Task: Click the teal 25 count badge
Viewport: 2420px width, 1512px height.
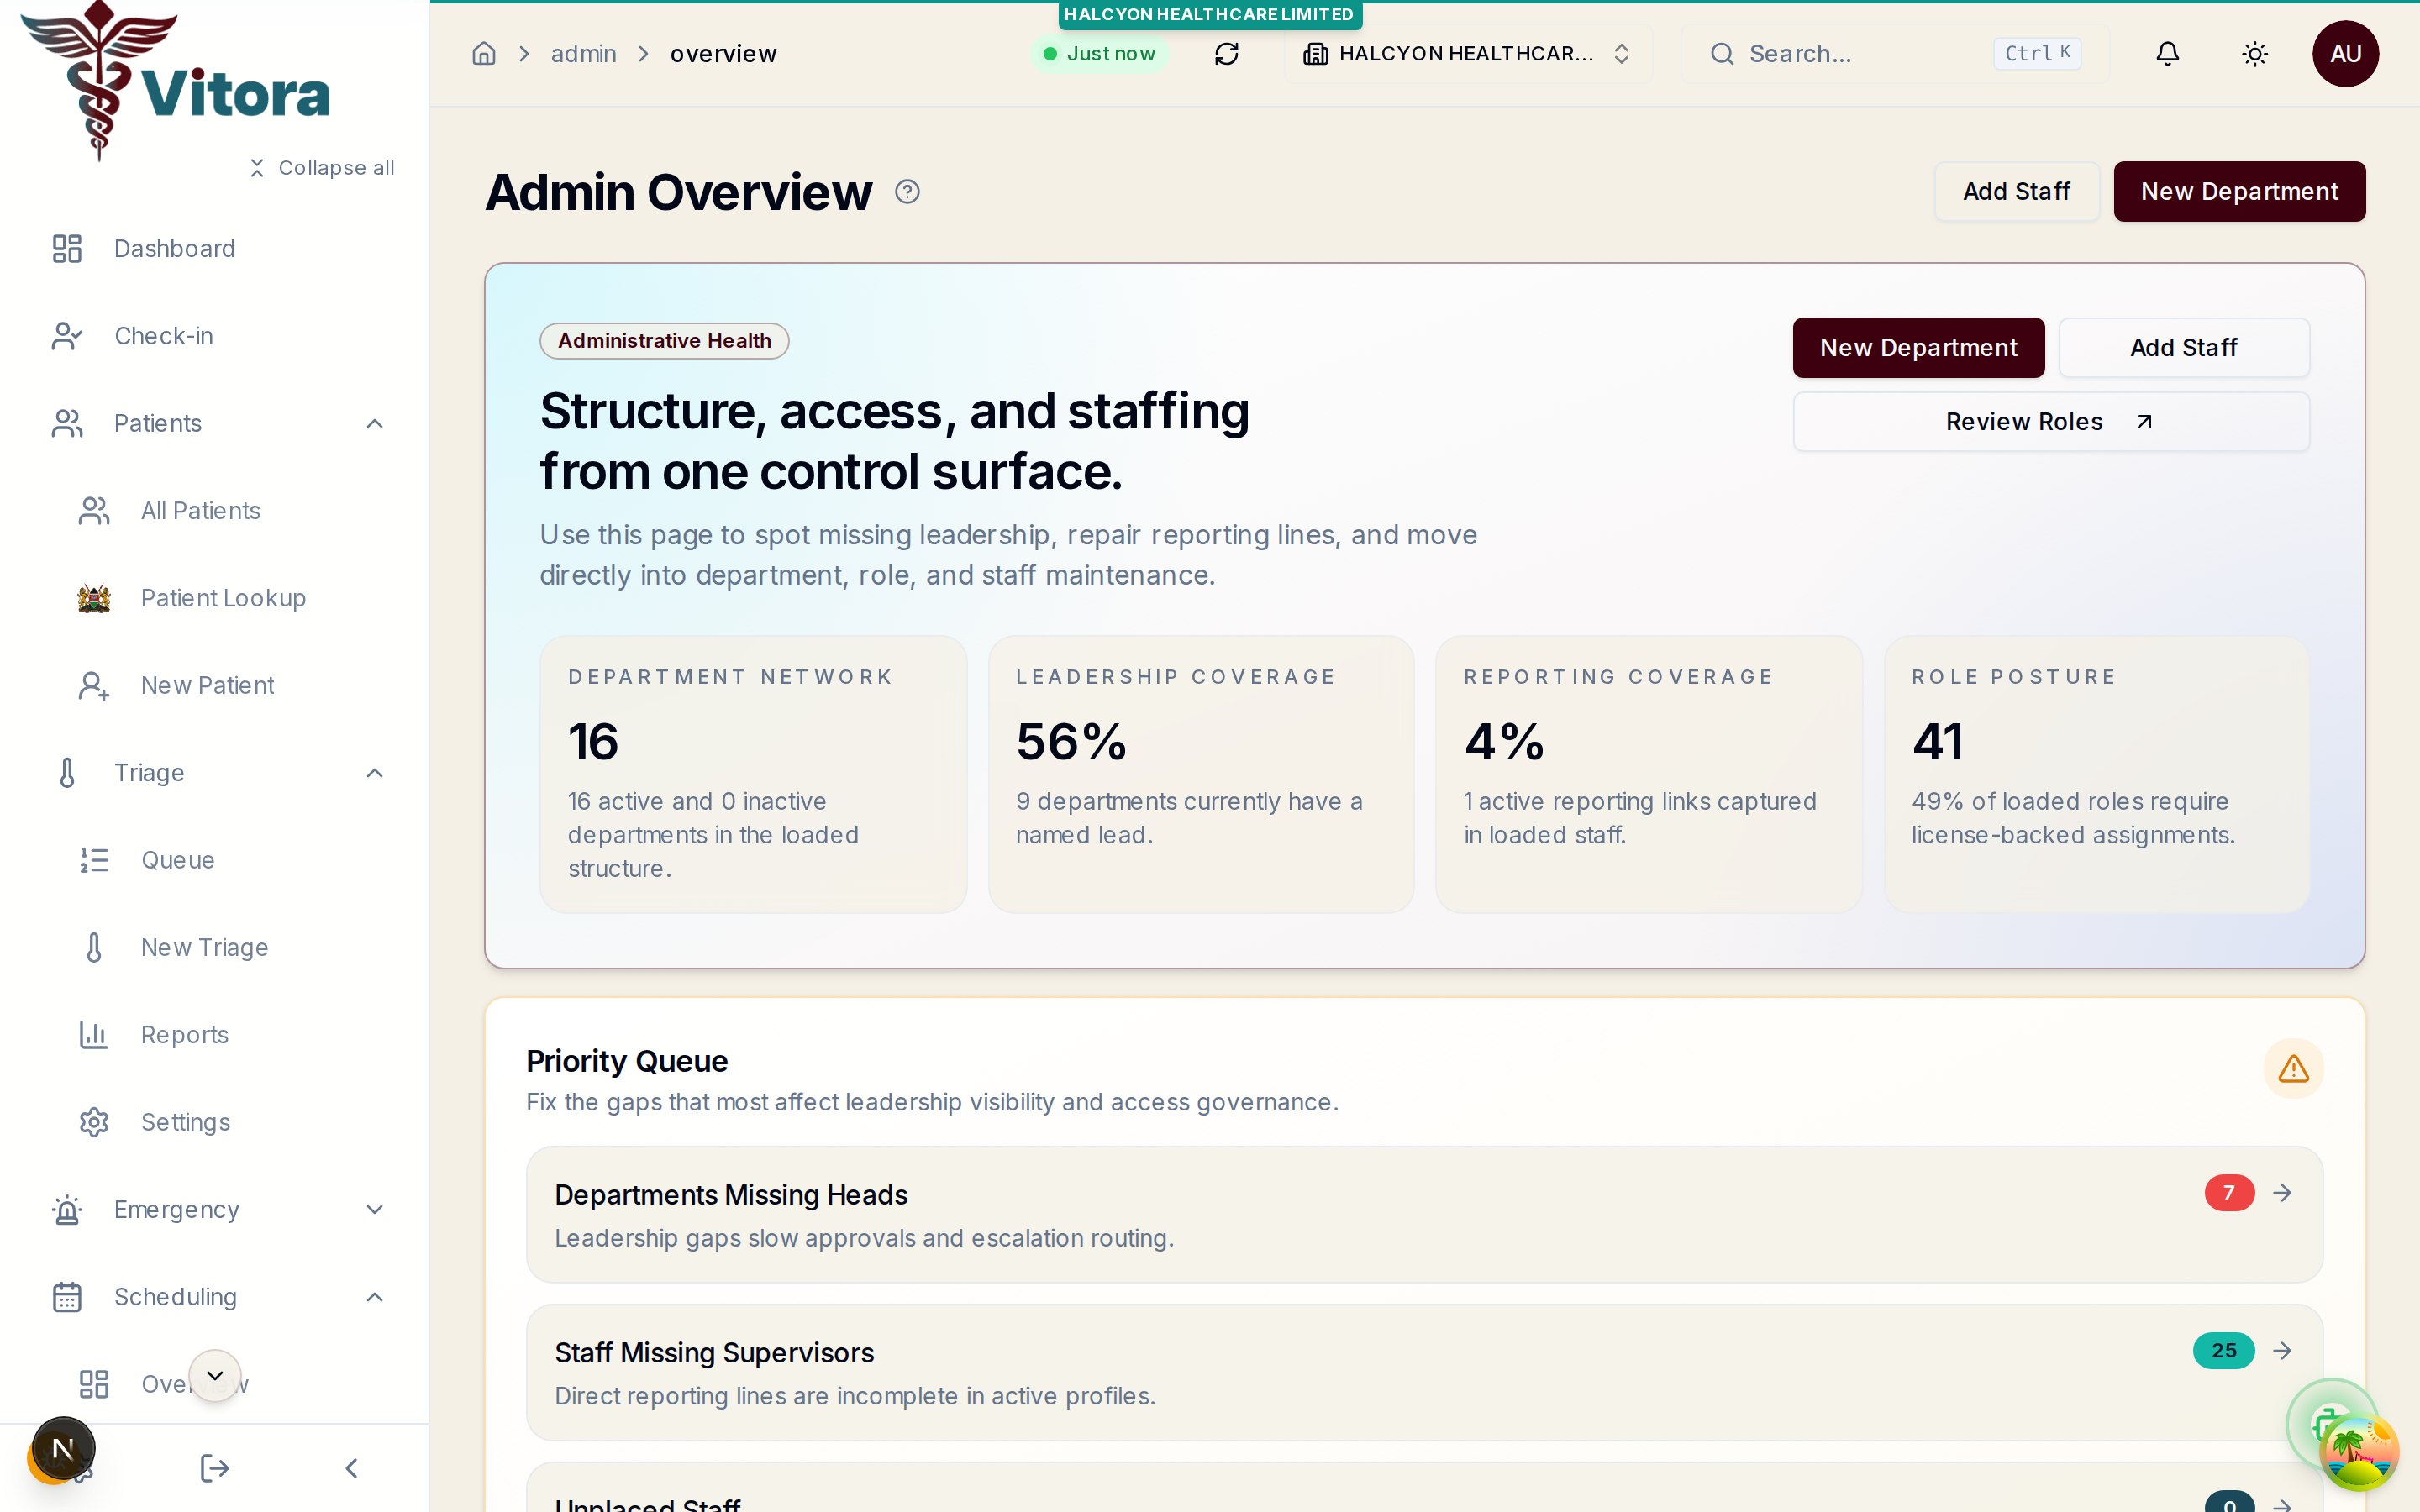Action: [2223, 1351]
